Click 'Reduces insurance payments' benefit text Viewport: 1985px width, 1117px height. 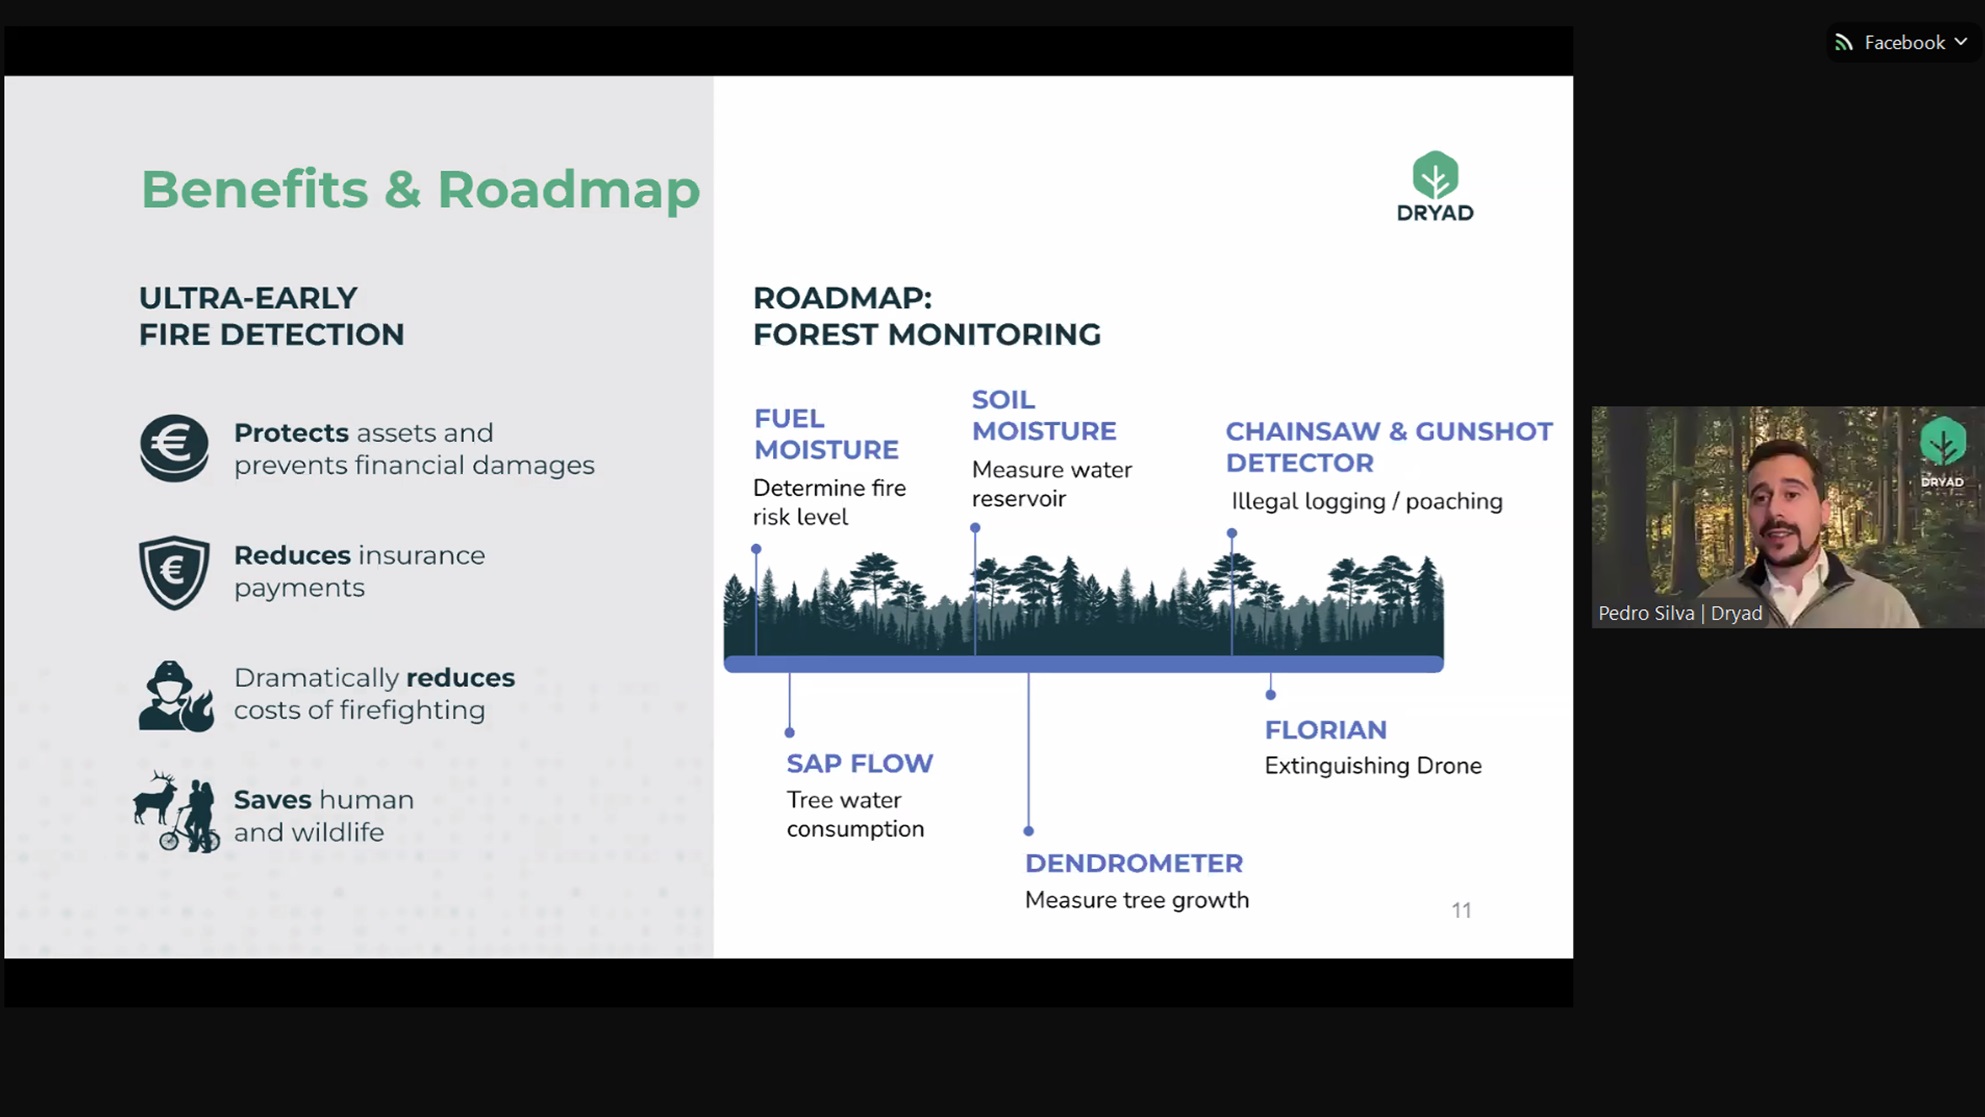pos(359,571)
